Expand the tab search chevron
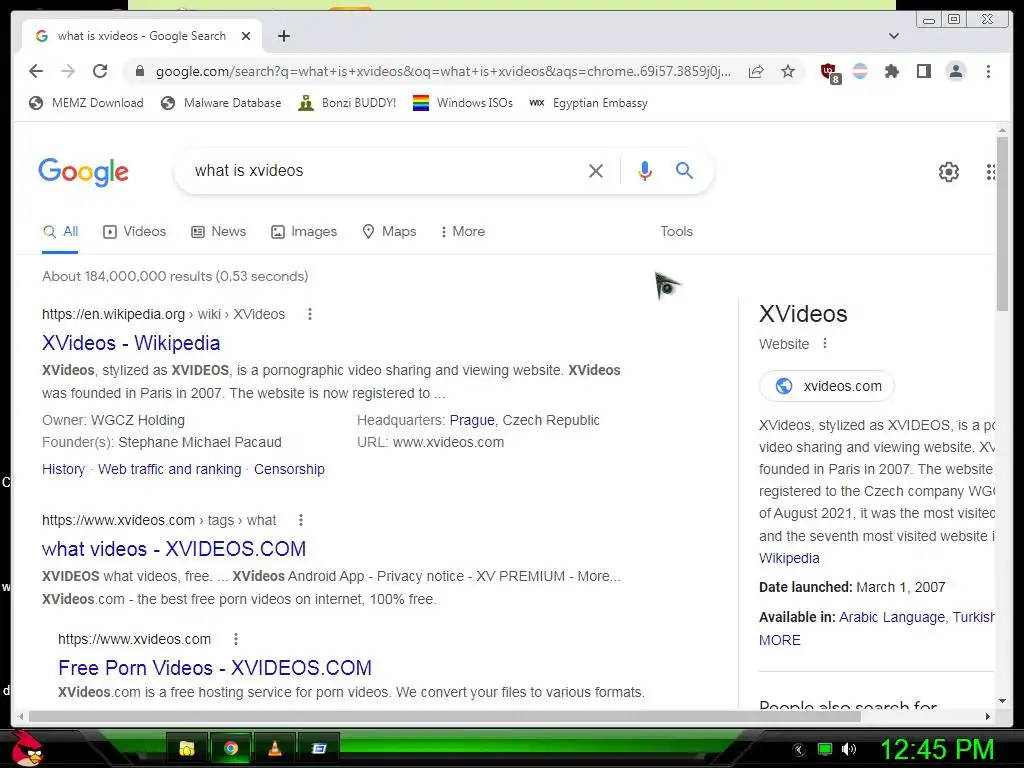Image resolution: width=1024 pixels, height=768 pixels. point(894,36)
